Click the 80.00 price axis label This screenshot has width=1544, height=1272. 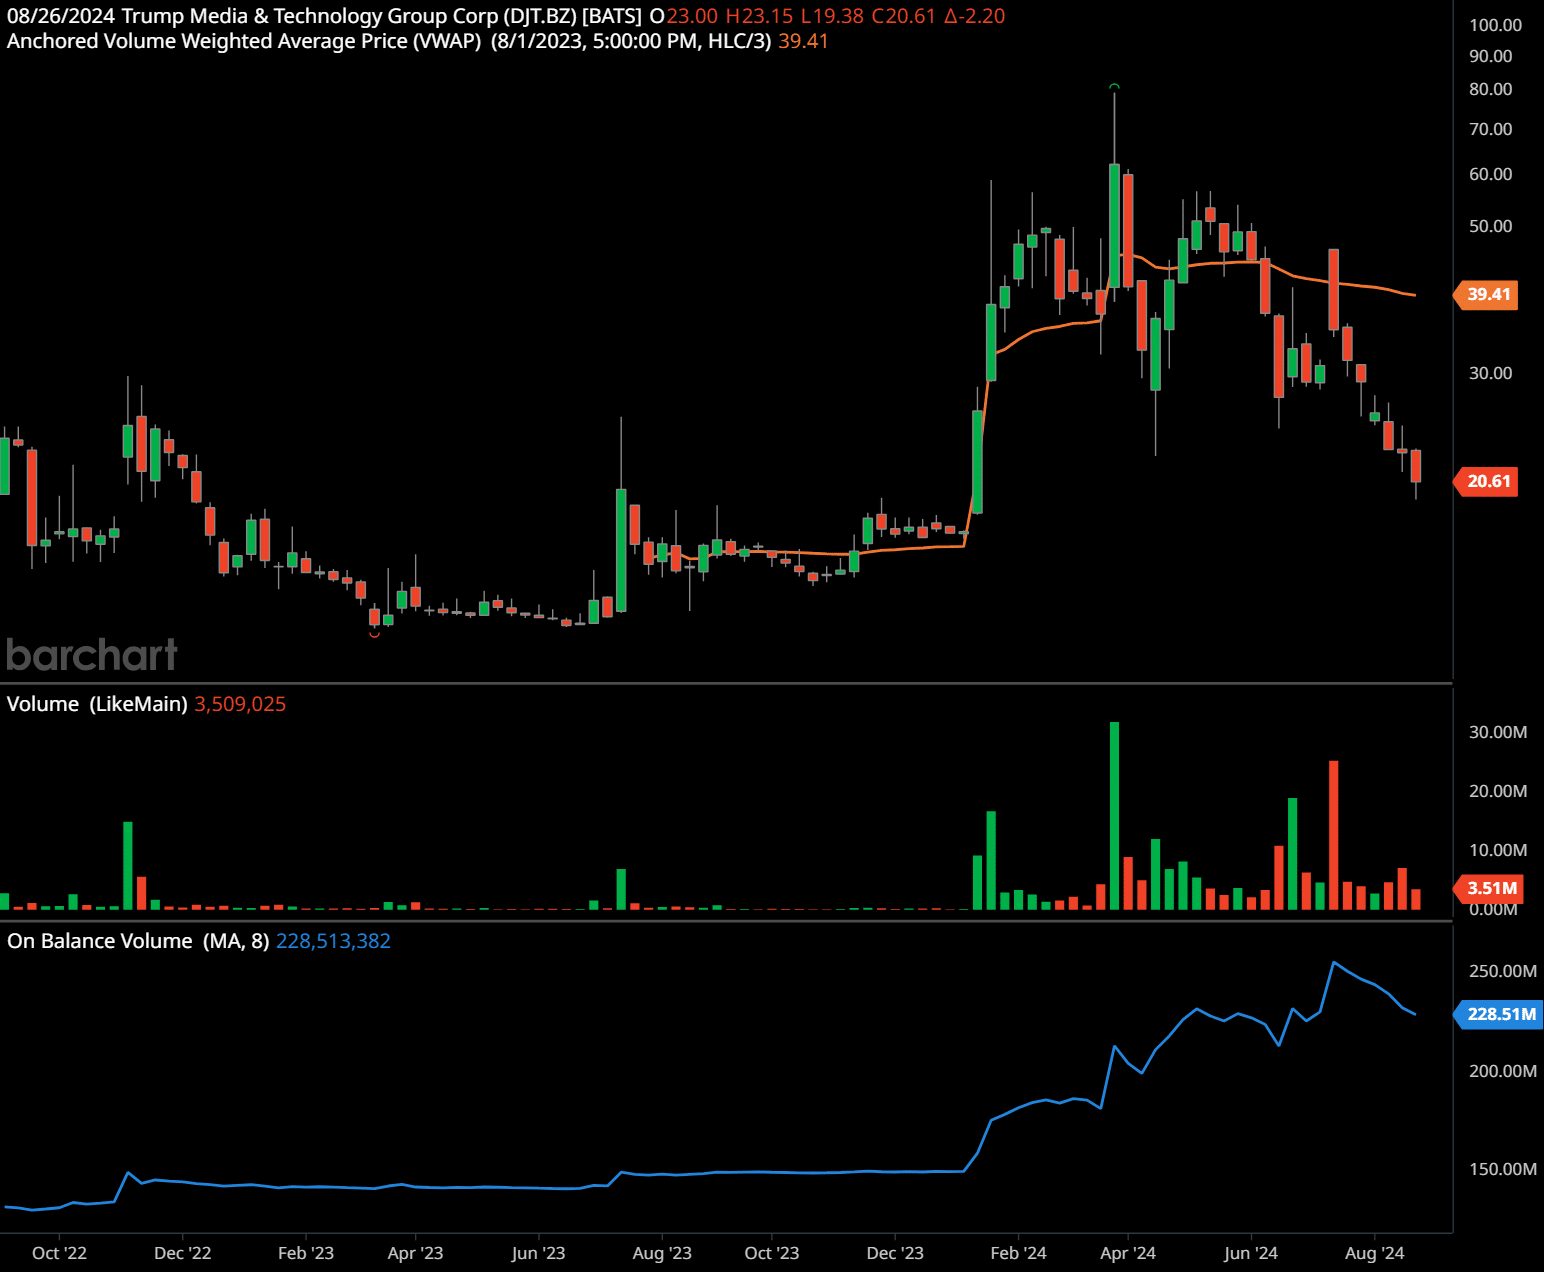1490,89
